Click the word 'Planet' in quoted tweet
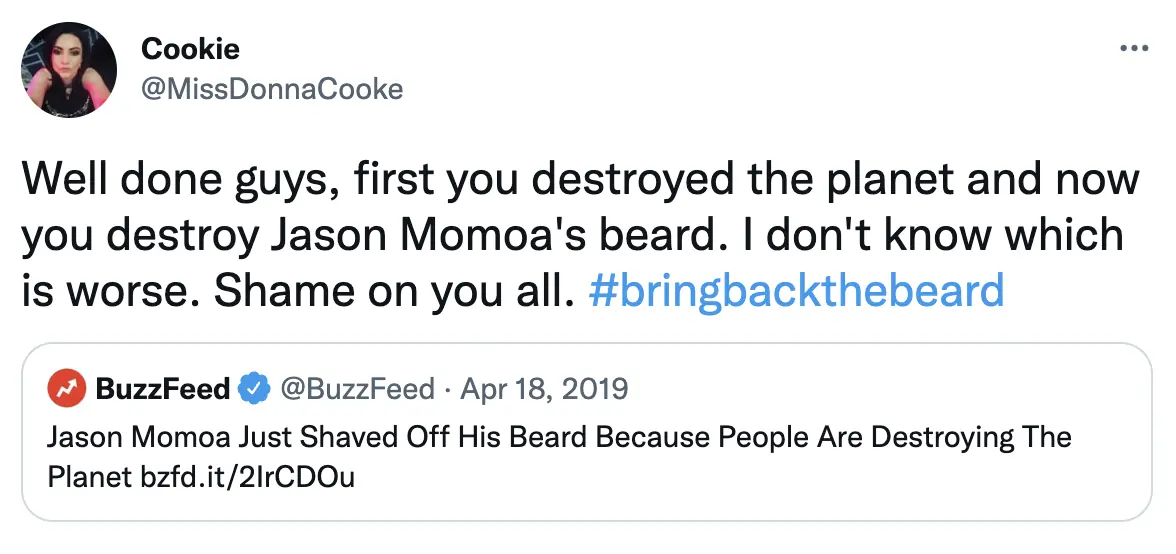Screen dimensions: 1176x554 [x=89, y=477]
